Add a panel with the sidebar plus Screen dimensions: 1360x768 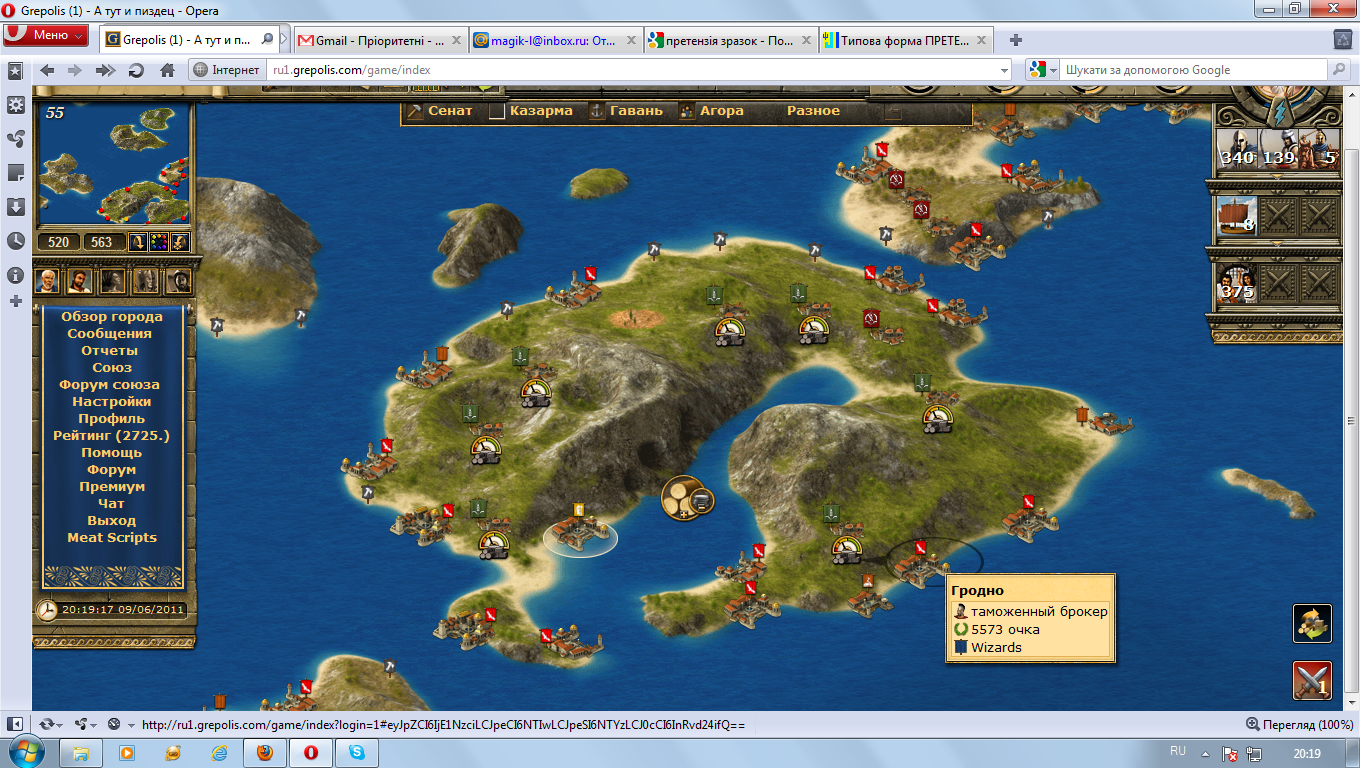15,301
